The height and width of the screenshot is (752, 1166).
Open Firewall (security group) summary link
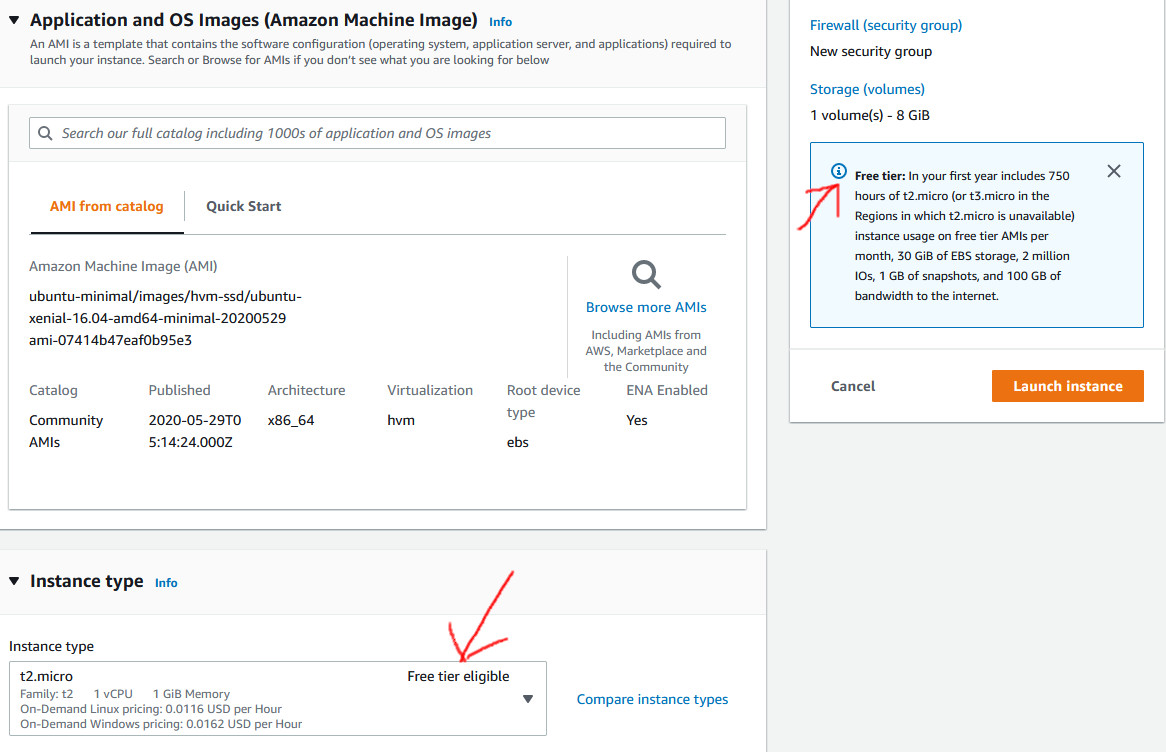pos(886,25)
